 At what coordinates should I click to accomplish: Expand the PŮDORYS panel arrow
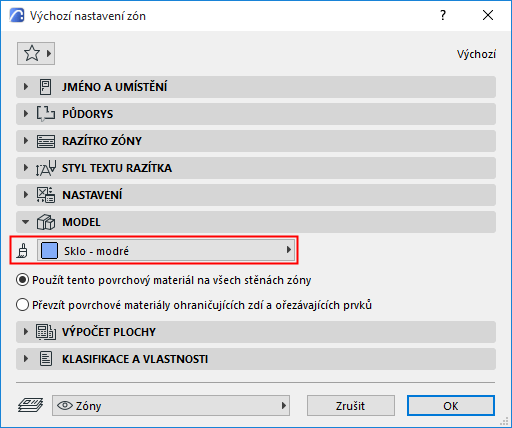[26, 114]
